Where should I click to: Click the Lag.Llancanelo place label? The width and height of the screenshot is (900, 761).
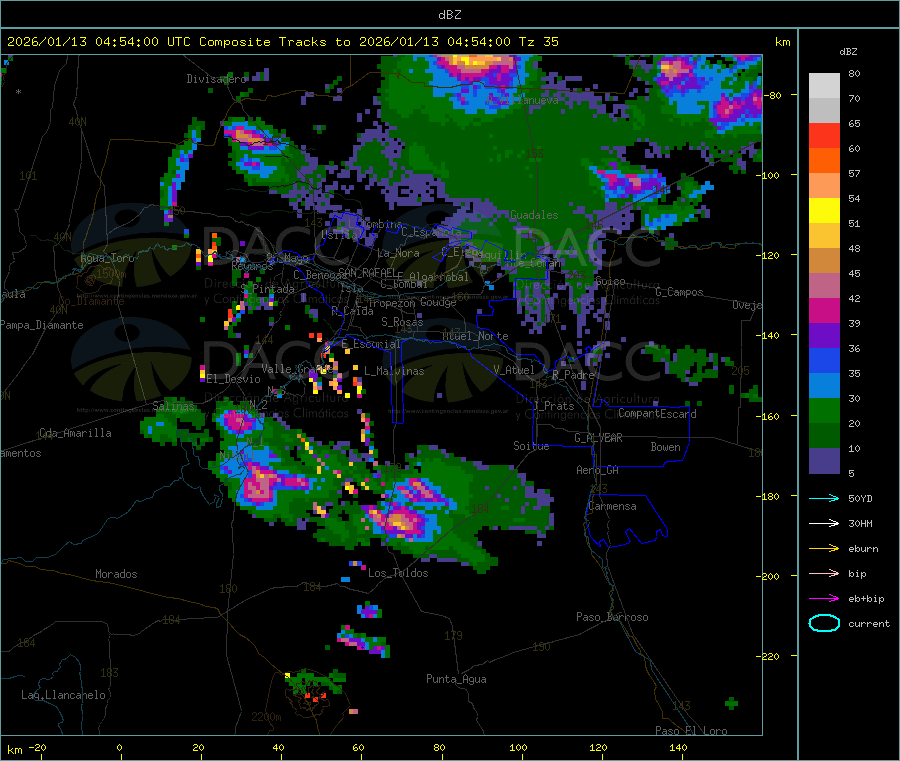[63, 695]
